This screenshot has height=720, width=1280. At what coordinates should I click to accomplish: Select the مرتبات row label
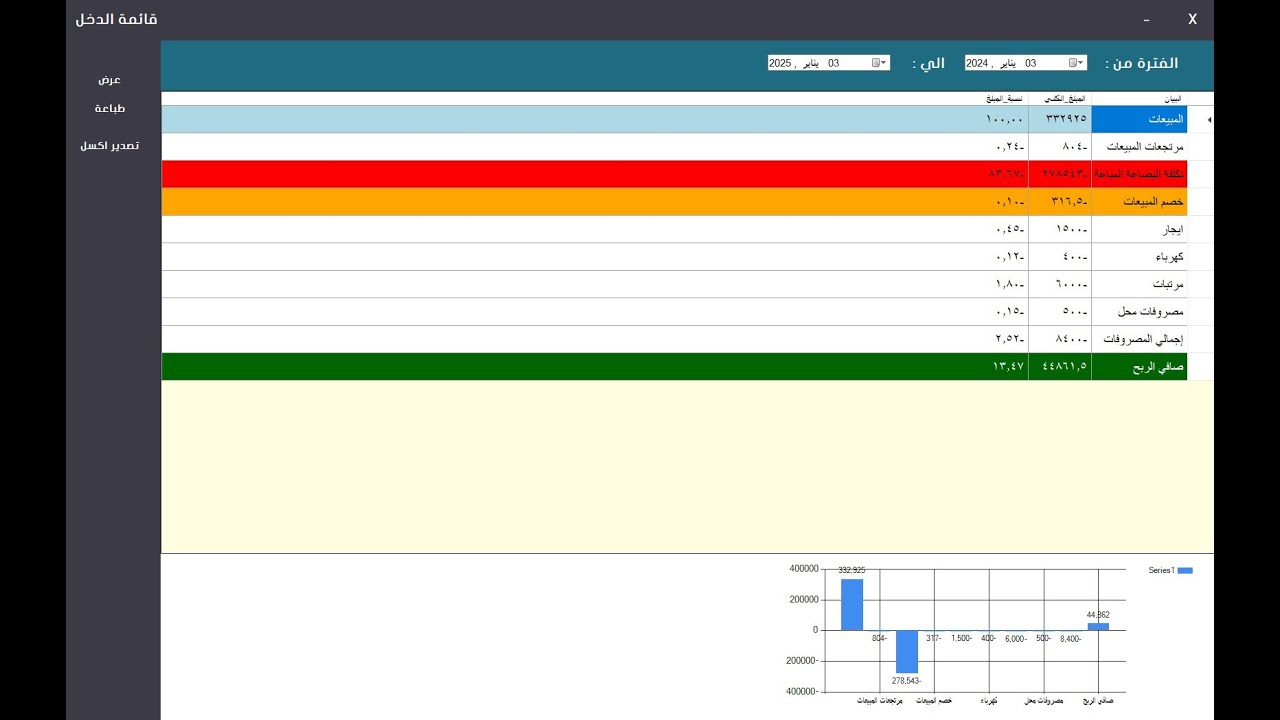(1139, 284)
